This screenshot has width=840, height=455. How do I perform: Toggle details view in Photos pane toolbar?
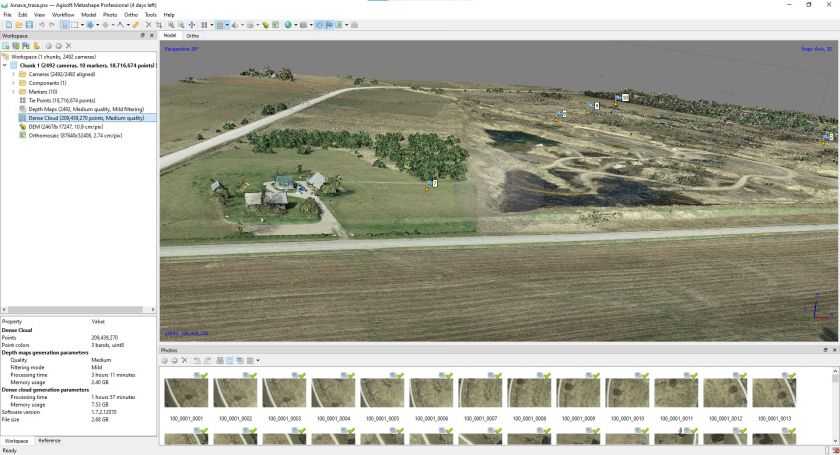tap(239, 360)
